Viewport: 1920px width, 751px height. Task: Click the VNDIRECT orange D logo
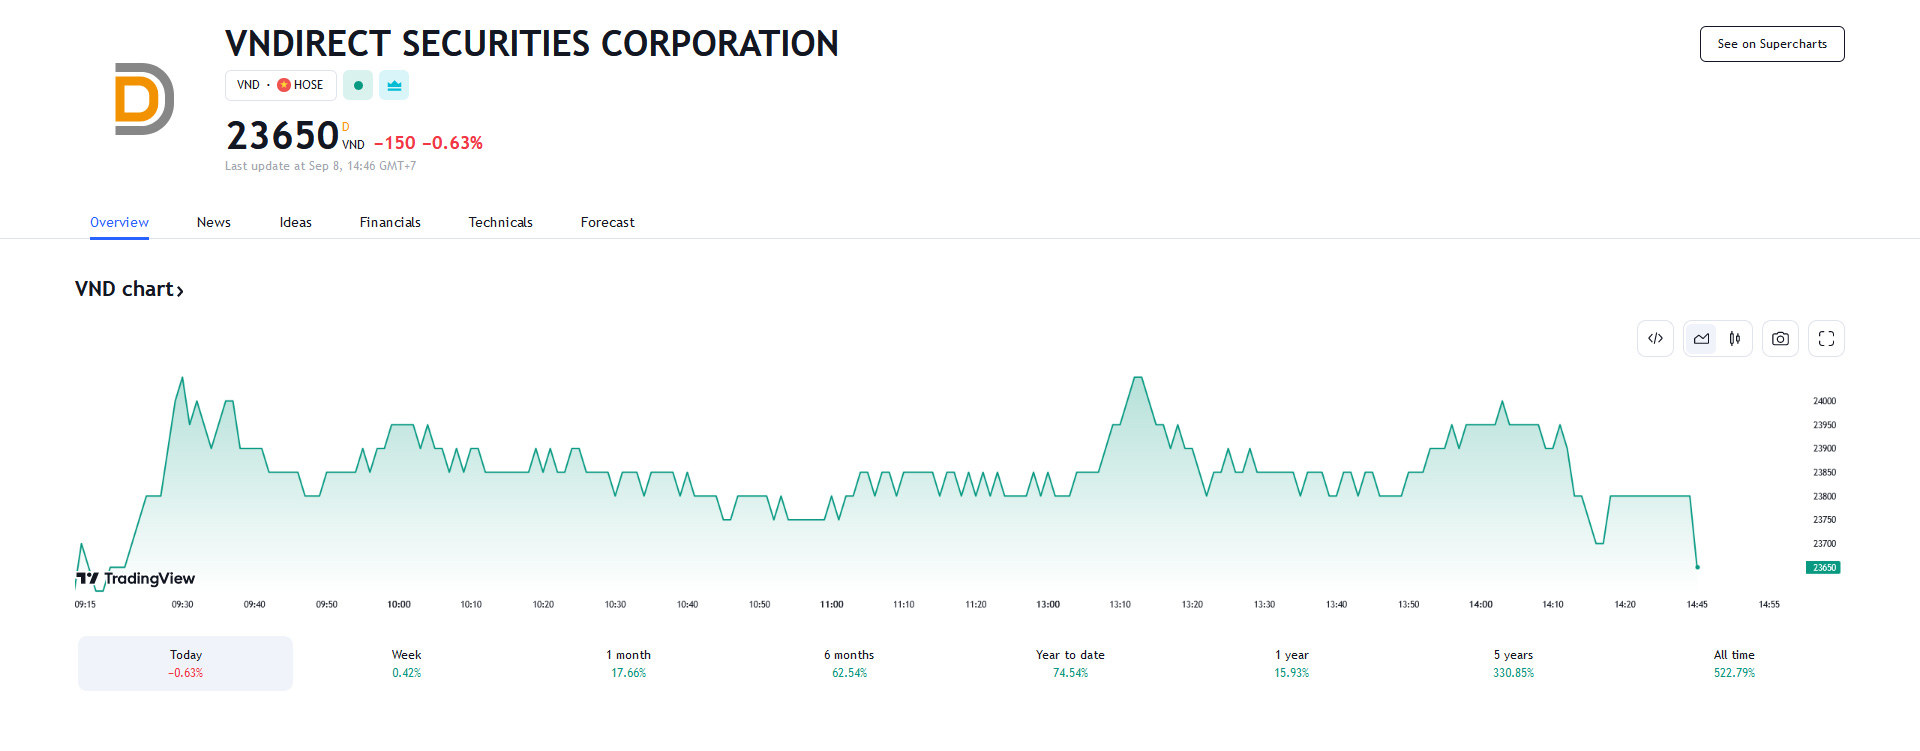coord(144,99)
